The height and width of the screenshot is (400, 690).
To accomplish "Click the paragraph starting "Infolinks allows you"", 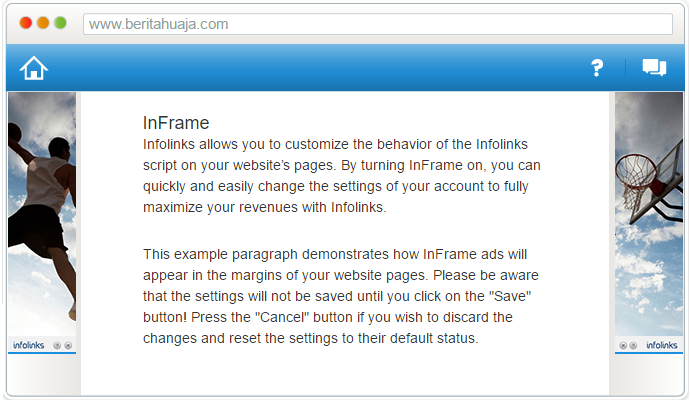I will 342,176.
